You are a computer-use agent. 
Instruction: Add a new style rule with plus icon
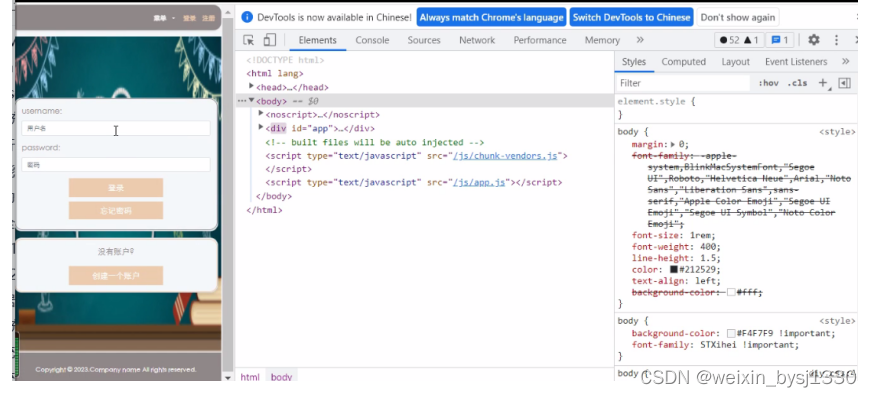823,83
